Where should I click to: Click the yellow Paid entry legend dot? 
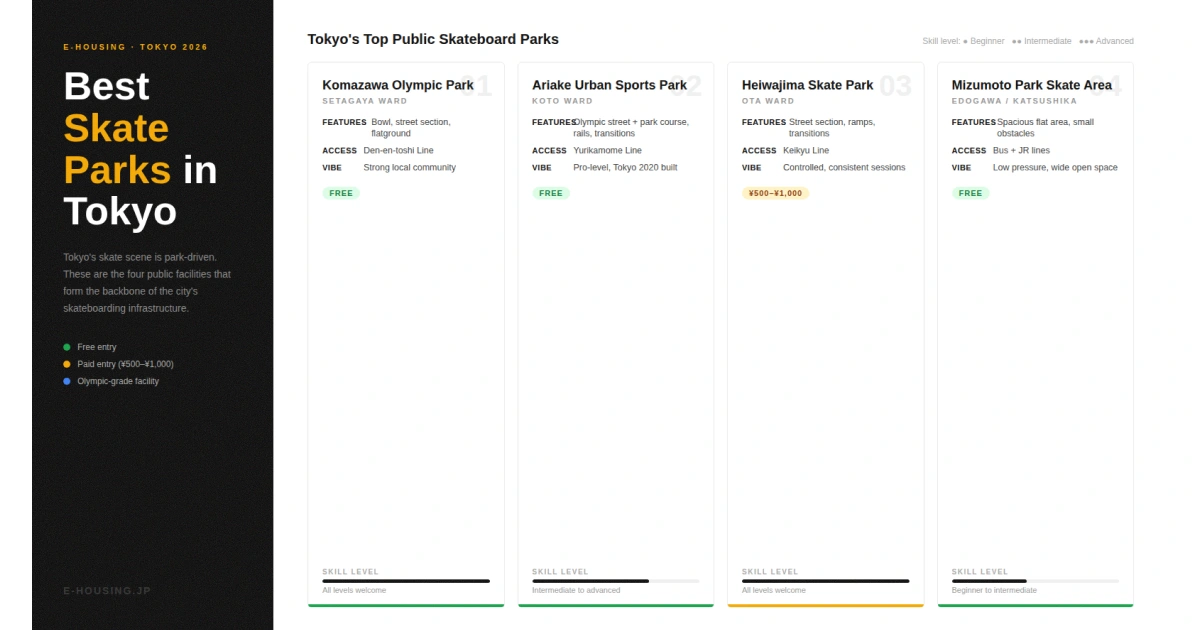coord(67,364)
